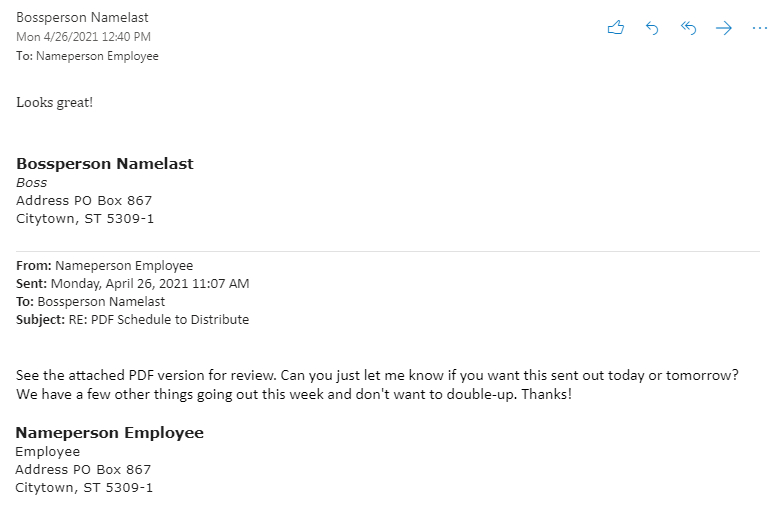Click the date Mon 4/26/2021 12:40 PM
The image size is (783, 514).
click(83, 36)
